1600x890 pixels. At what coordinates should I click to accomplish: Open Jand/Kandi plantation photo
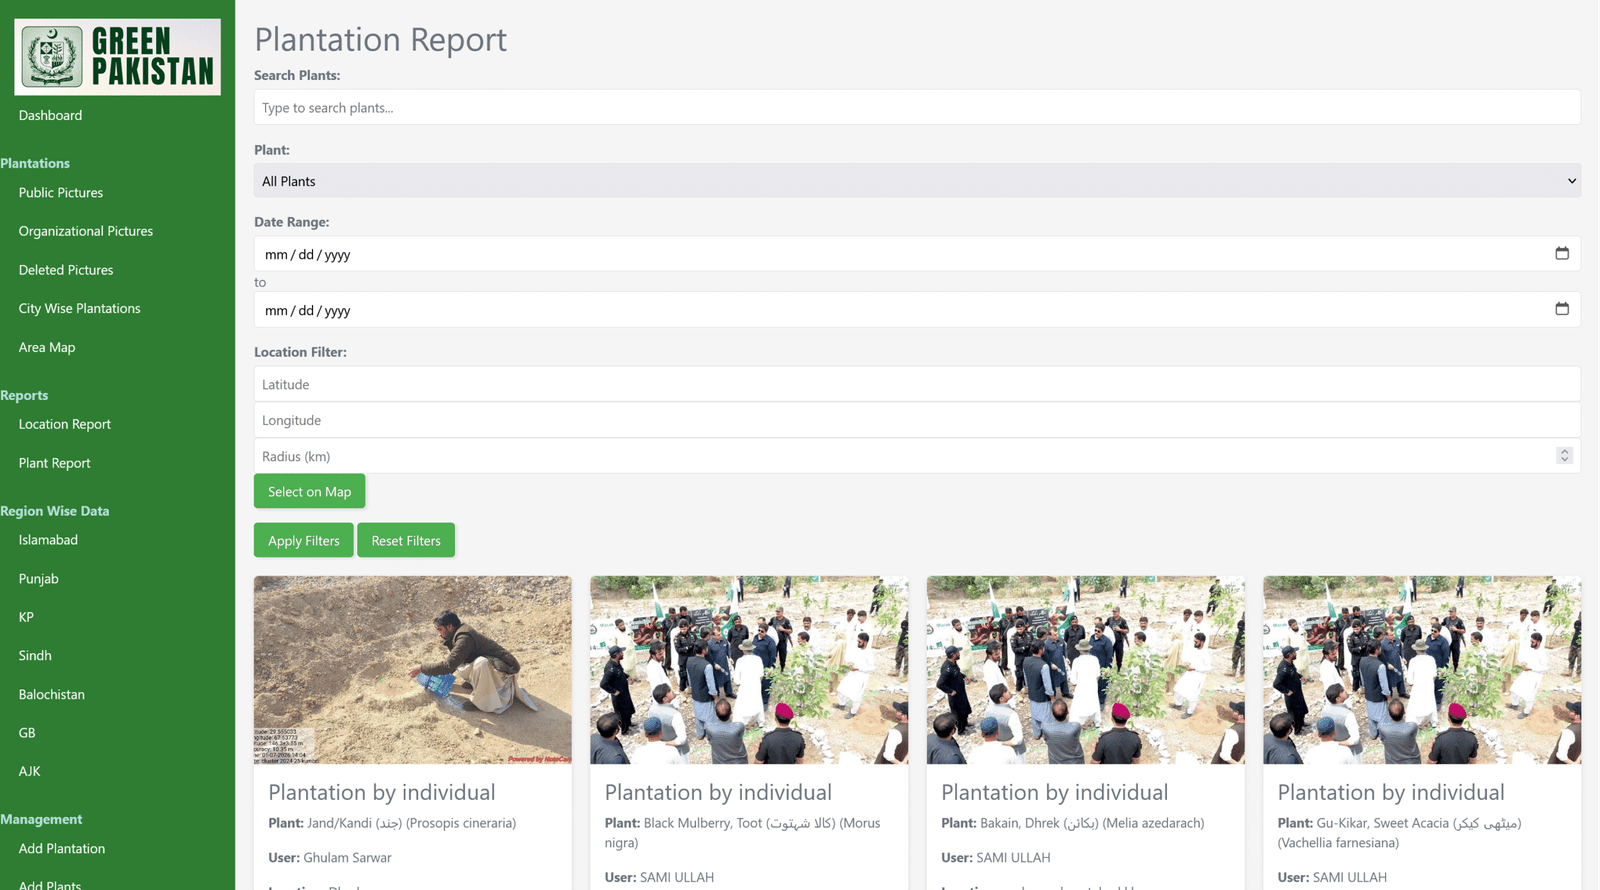point(413,670)
